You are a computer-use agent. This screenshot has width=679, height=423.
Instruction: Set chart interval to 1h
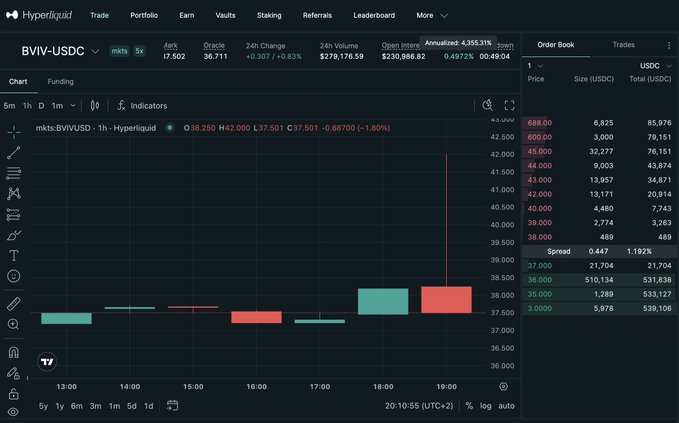(x=27, y=106)
